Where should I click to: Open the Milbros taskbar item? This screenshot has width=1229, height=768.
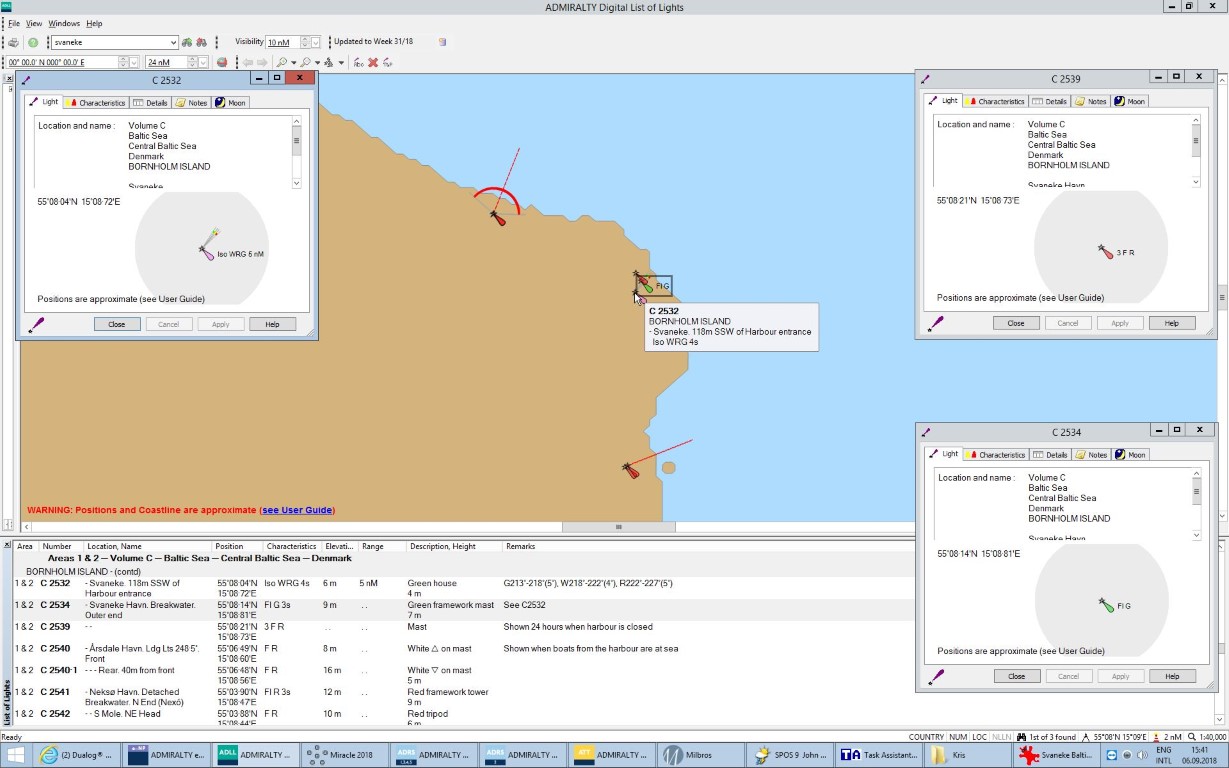700,755
